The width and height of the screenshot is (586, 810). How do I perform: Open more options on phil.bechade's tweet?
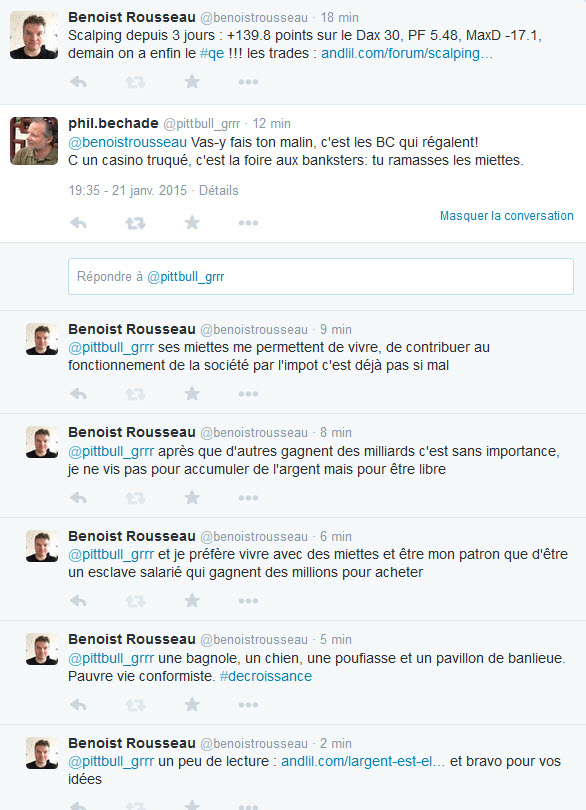point(248,223)
